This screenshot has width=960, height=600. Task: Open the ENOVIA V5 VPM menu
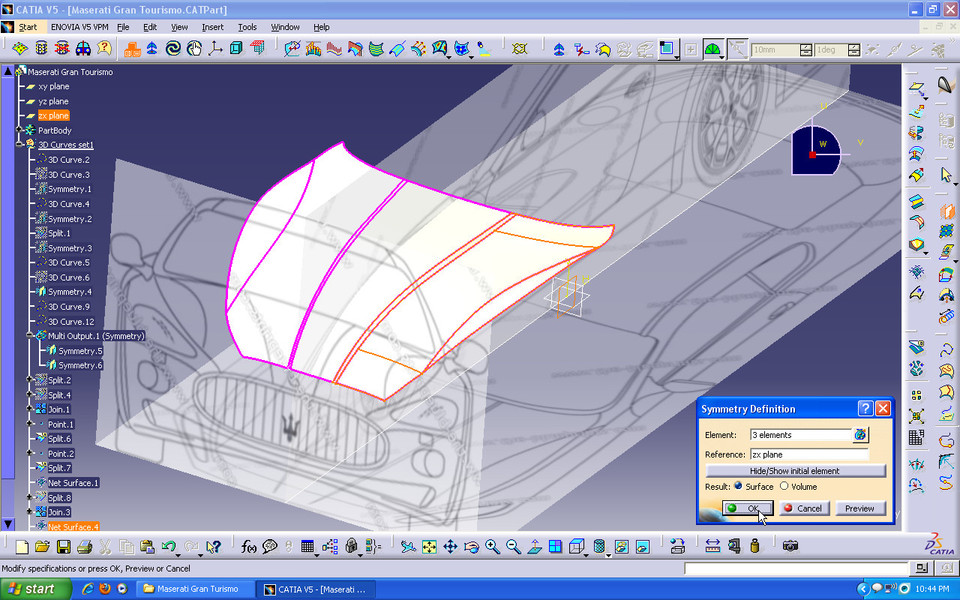coord(79,27)
